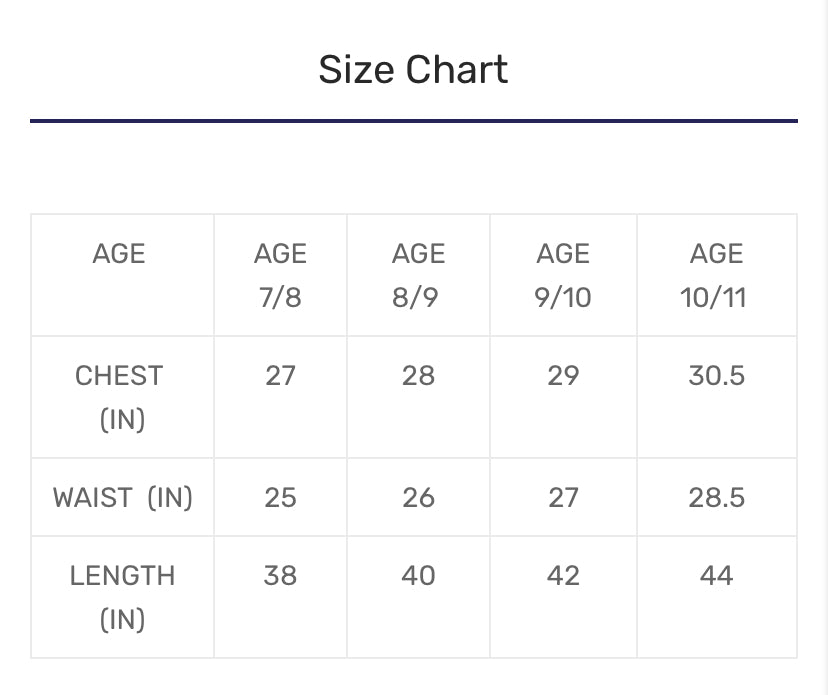Select the CHEST (IN) row label
This screenshot has width=828, height=695.
pyautogui.click(x=119, y=397)
